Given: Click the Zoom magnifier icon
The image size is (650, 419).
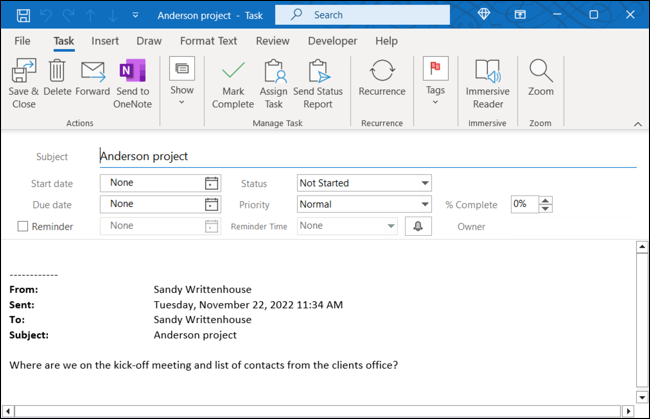Looking at the screenshot, I should click(x=541, y=80).
